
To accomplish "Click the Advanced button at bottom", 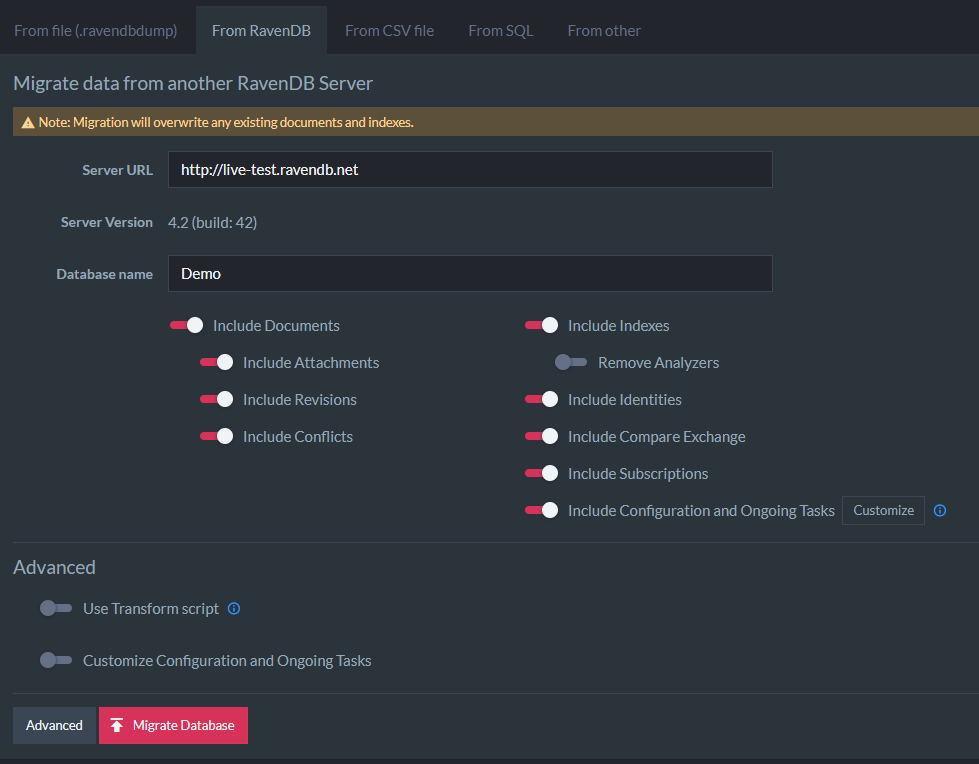I will pyautogui.click(x=54, y=725).
